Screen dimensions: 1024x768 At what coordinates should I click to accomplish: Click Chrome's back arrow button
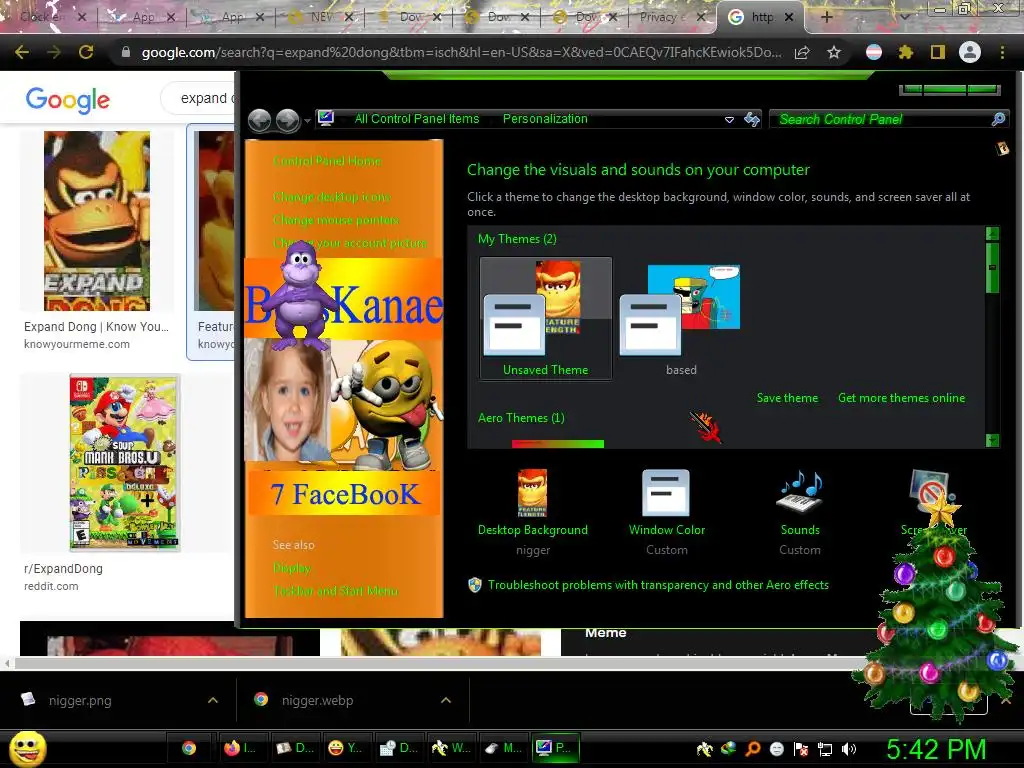point(22,52)
